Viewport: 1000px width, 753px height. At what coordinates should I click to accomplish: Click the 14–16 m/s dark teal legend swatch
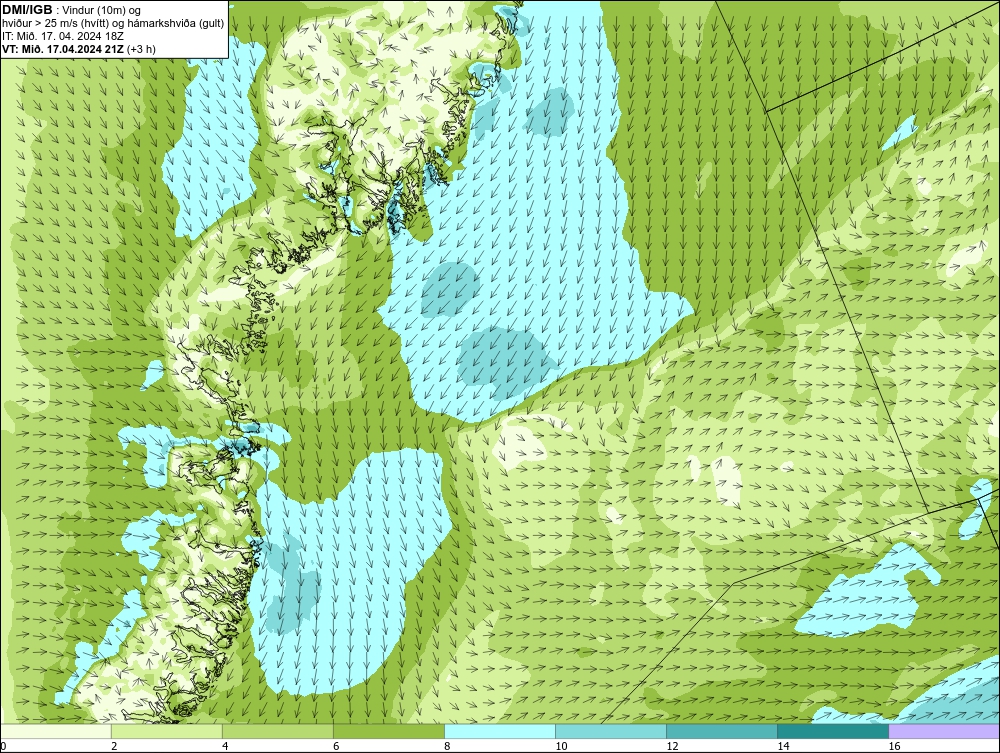click(x=833, y=731)
